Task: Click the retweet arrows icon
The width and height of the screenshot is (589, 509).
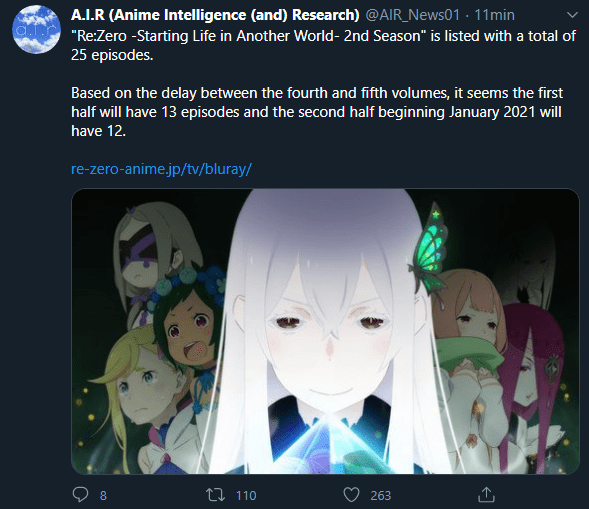Action: [x=216, y=495]
